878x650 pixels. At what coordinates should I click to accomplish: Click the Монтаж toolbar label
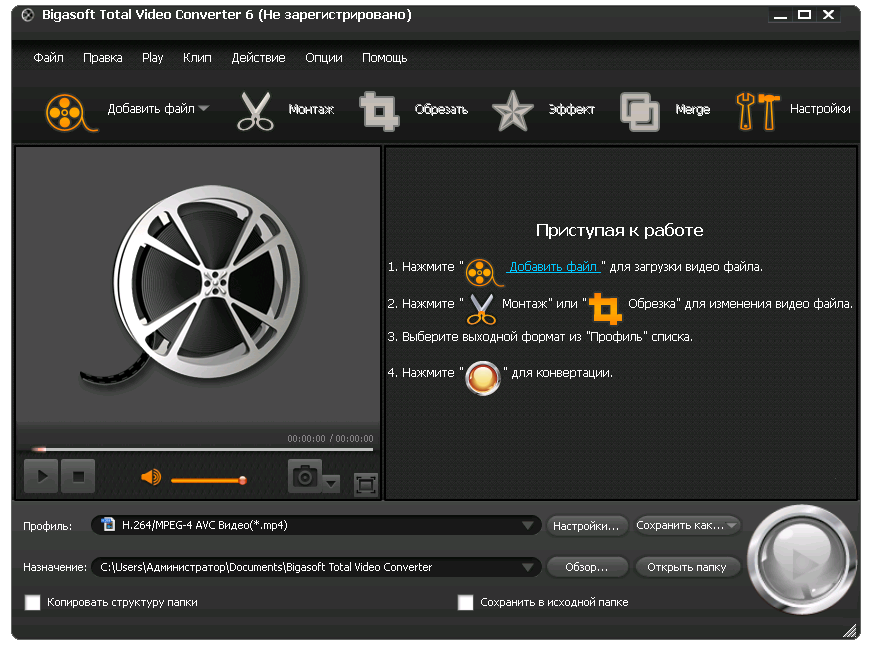pyautogui.click(x=311, y=110)
